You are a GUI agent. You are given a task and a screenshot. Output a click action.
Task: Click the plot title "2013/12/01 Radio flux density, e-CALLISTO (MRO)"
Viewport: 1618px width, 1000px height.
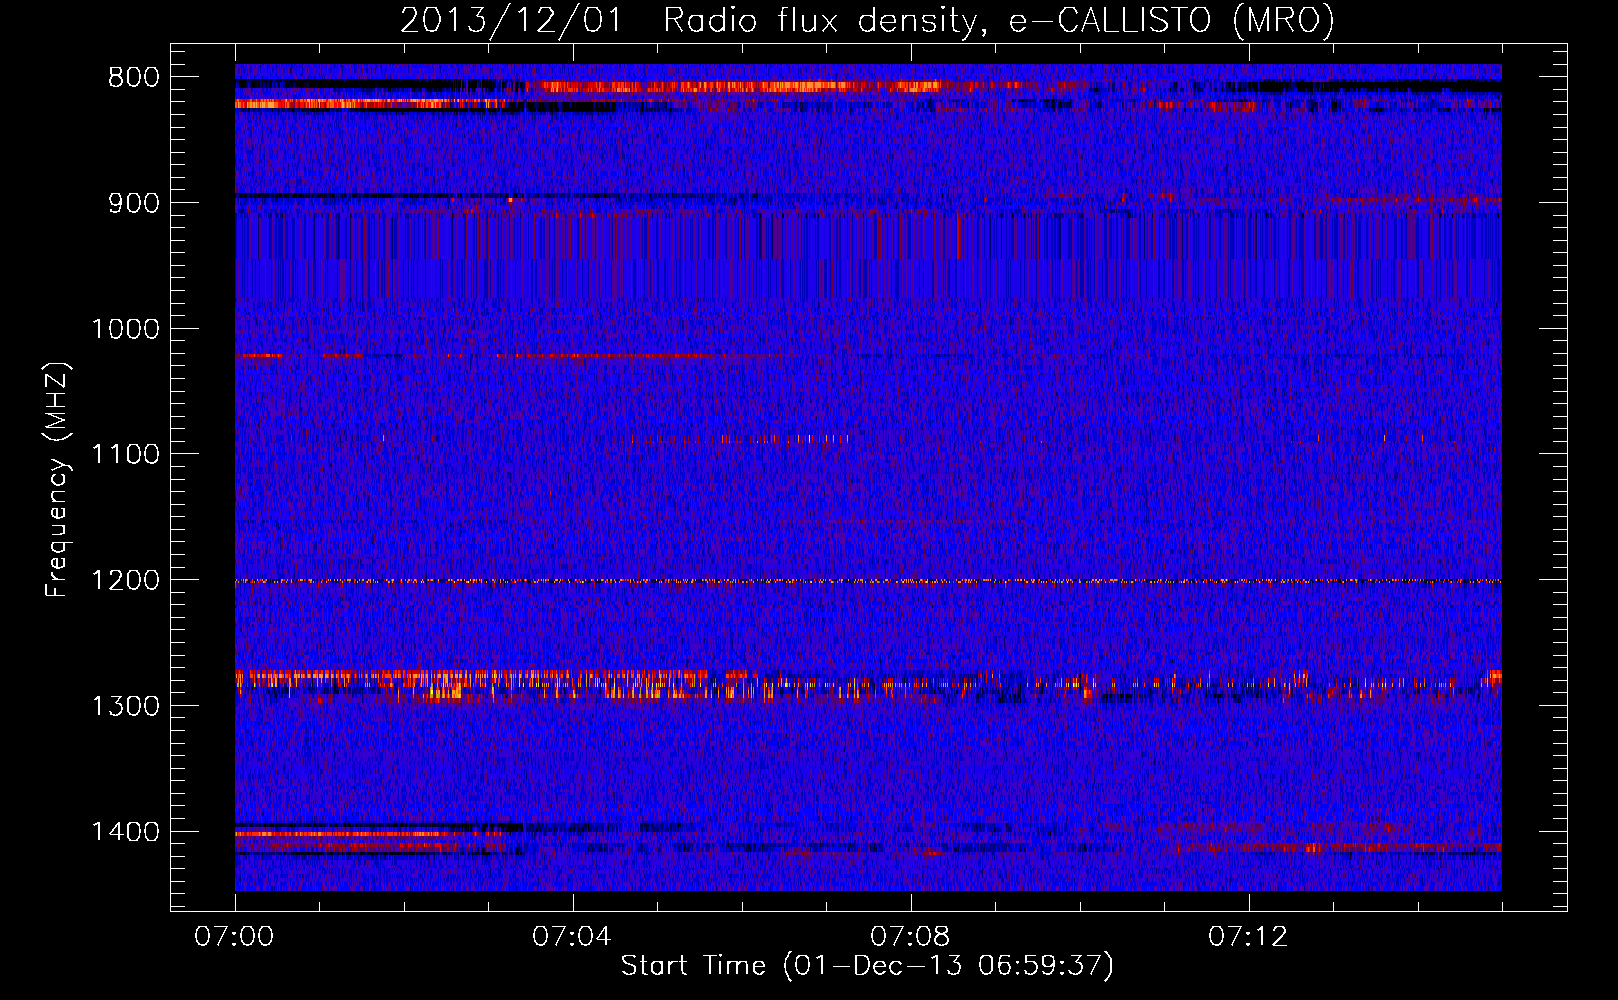[x=867, y=21]
